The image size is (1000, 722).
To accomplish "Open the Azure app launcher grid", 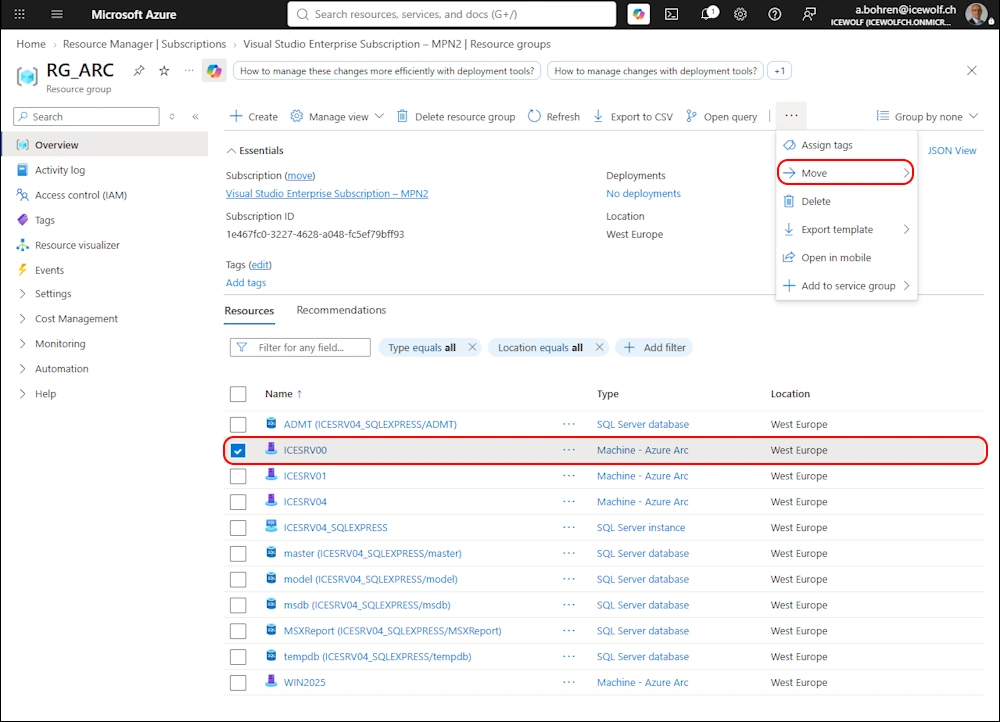I will coord(20,14).
